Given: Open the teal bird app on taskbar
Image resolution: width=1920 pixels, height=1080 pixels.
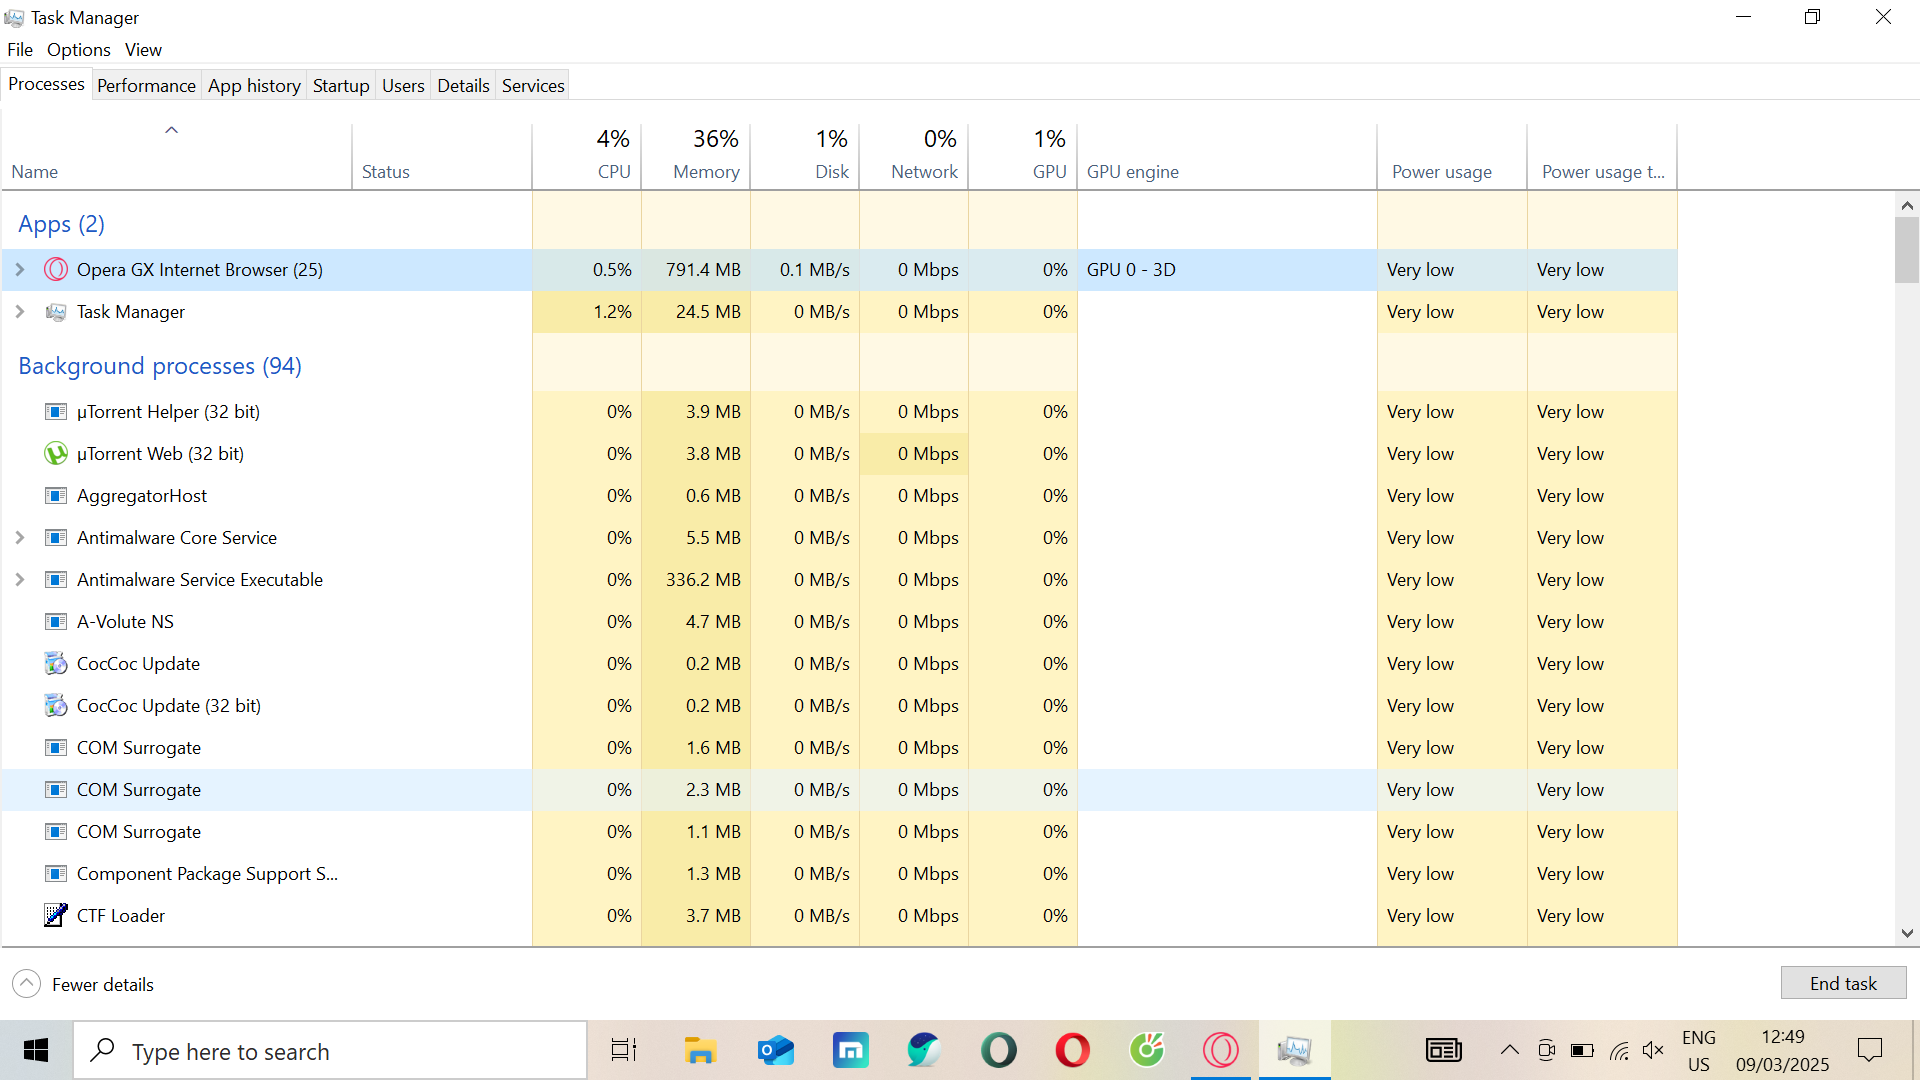Looking at the screenshot, I should tap(925, 1051).
